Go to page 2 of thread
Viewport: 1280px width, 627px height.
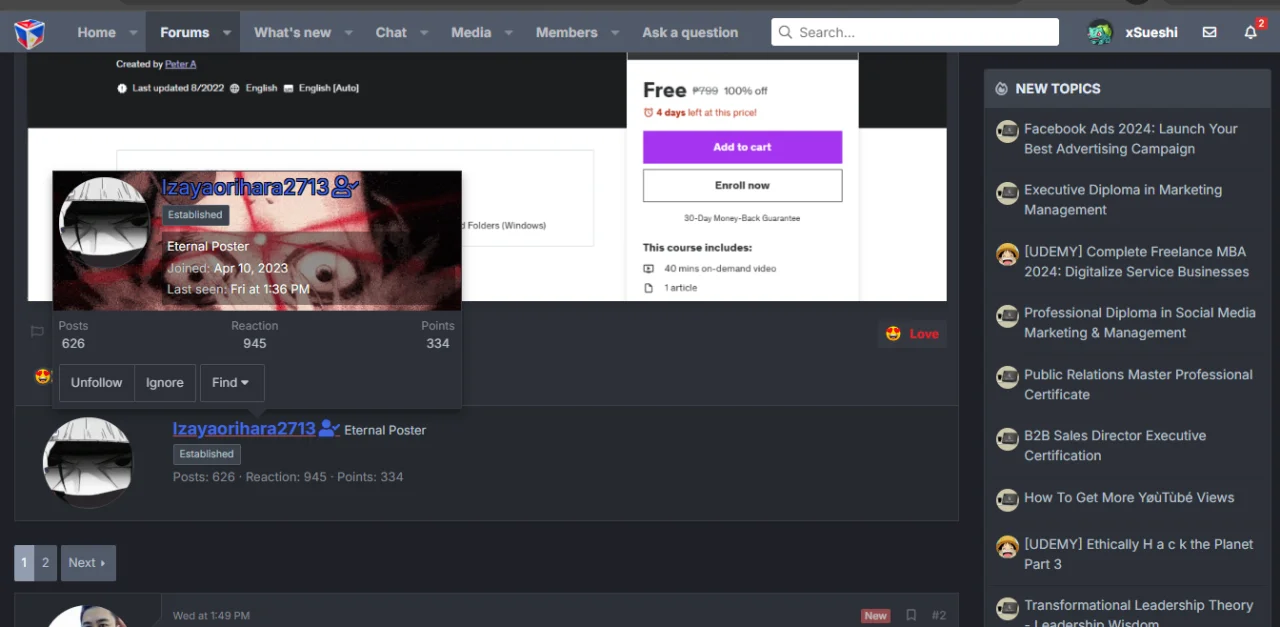point(45,563)
